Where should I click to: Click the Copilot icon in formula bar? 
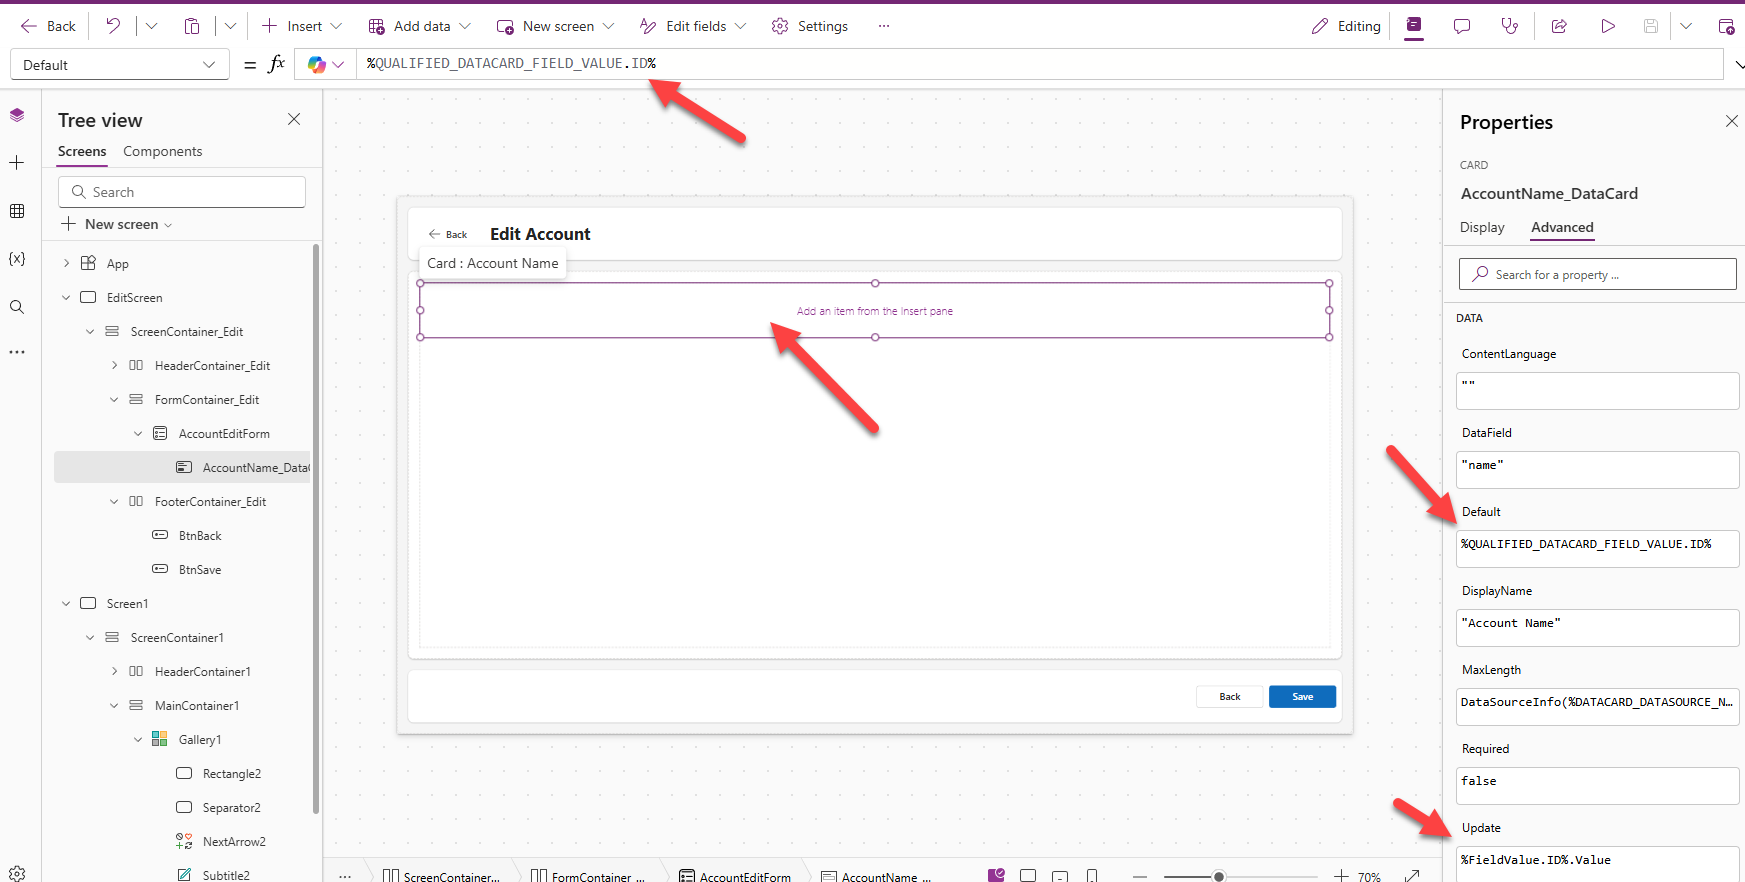tap(317, 65)
